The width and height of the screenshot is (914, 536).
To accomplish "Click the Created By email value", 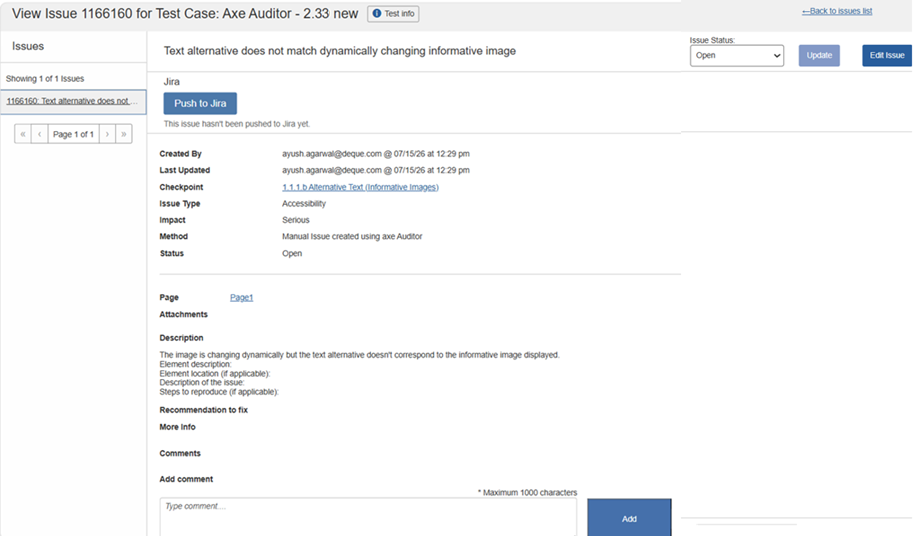I will [375, 154].
